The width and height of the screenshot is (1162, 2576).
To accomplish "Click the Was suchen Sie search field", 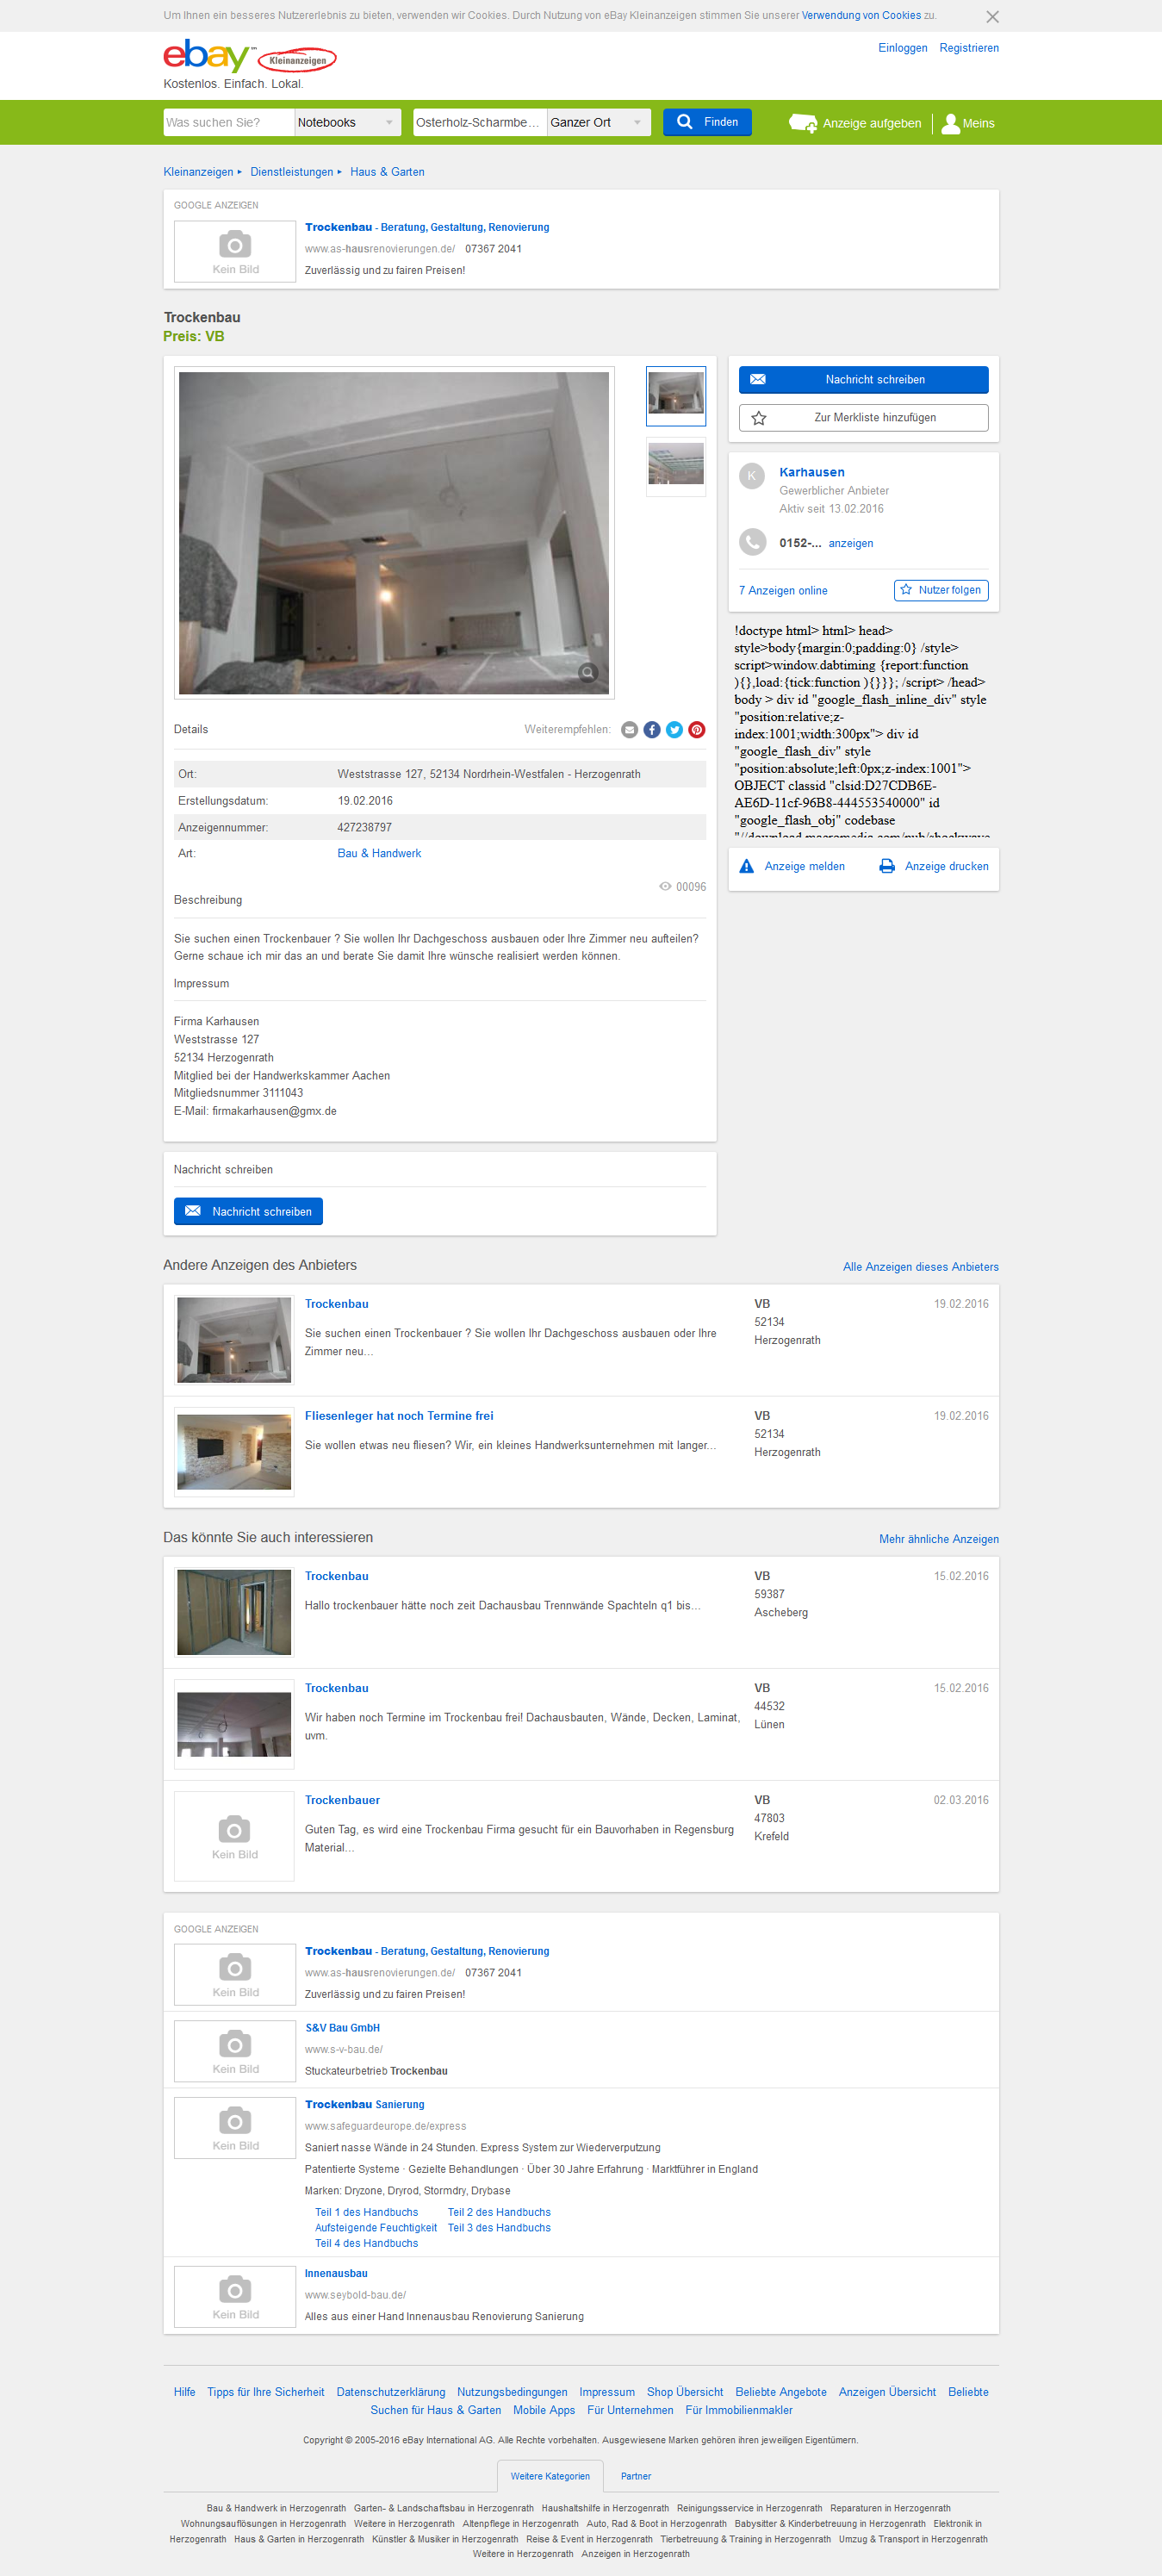I will pos(228,122).
